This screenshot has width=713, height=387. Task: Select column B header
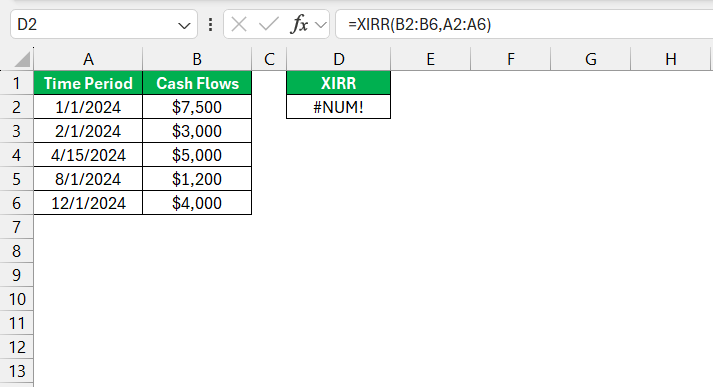pyautogui.click(x=197, y=59)
